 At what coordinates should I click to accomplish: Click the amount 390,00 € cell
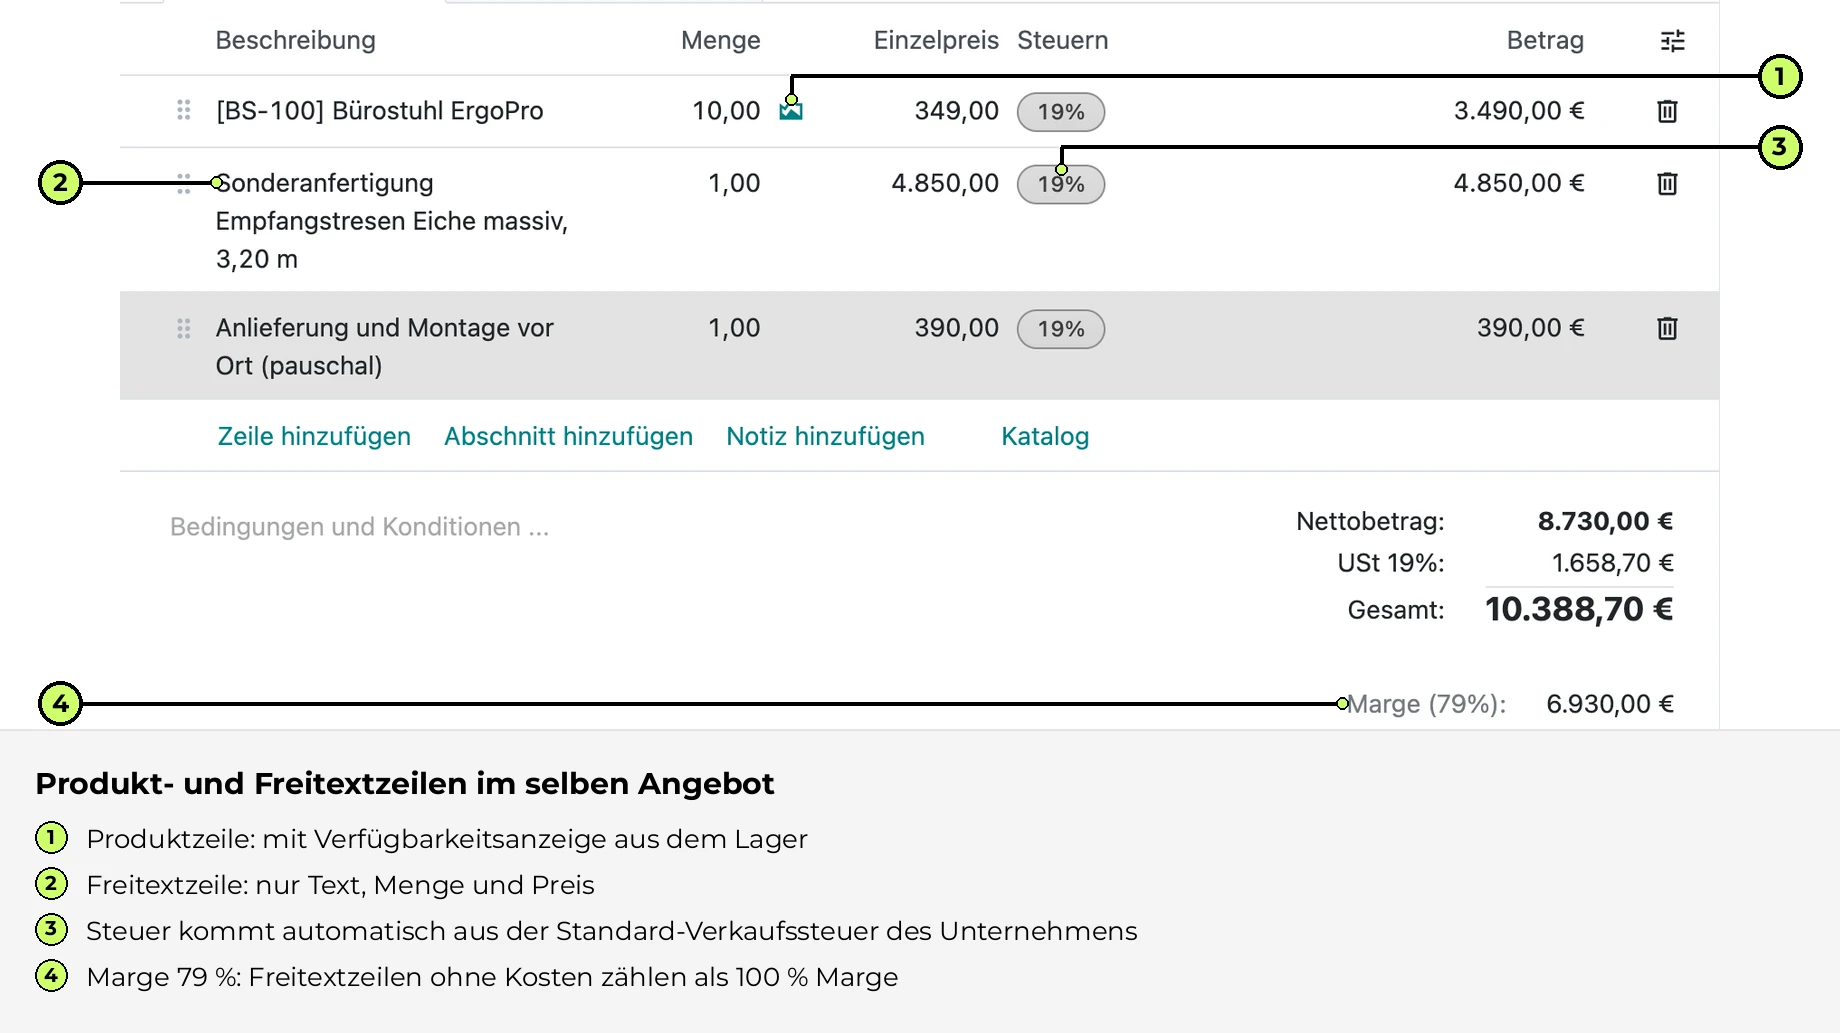(x=1531, y=328)
